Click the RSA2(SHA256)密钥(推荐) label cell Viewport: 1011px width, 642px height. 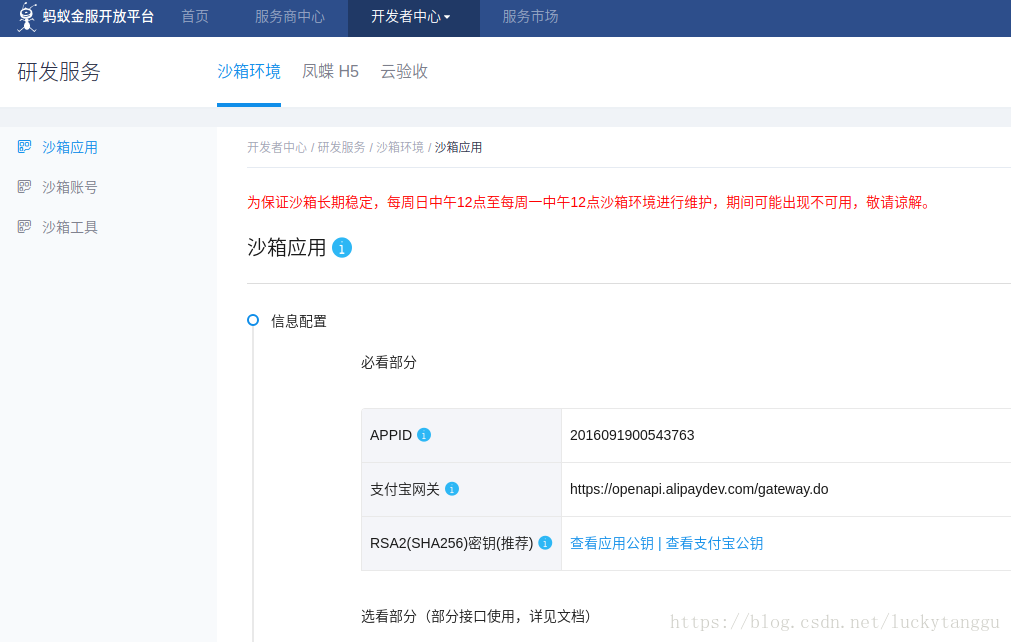tap(462, 543)
